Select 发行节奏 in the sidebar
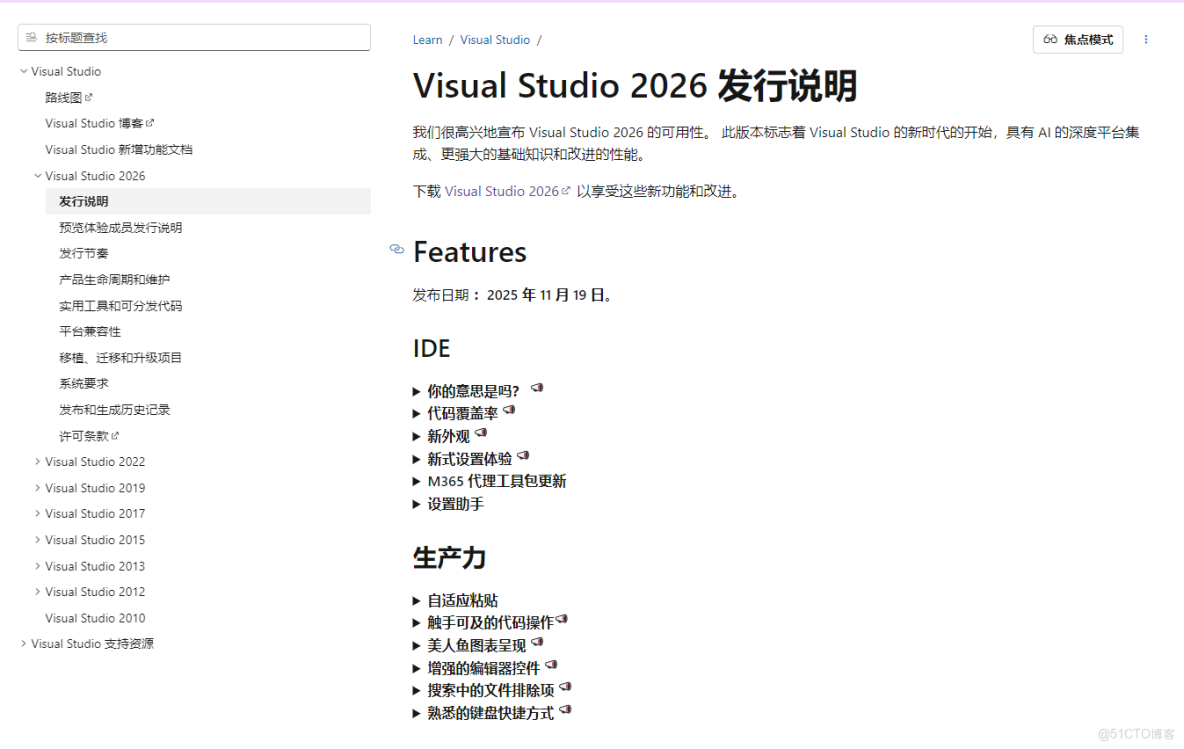Viewport: 1184px width, 749px height. (82, 253)
